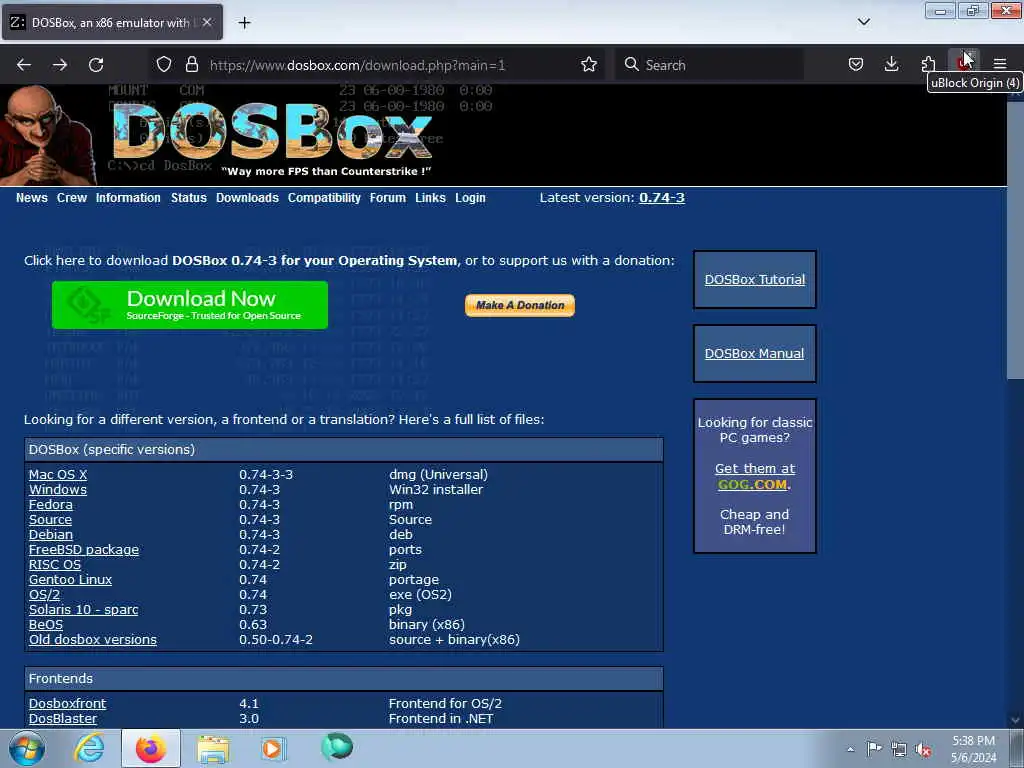This screenshot has width=1024, height=768.
Task: Click the page vertical scrollbar thumb
Action: click(1015, 238)
